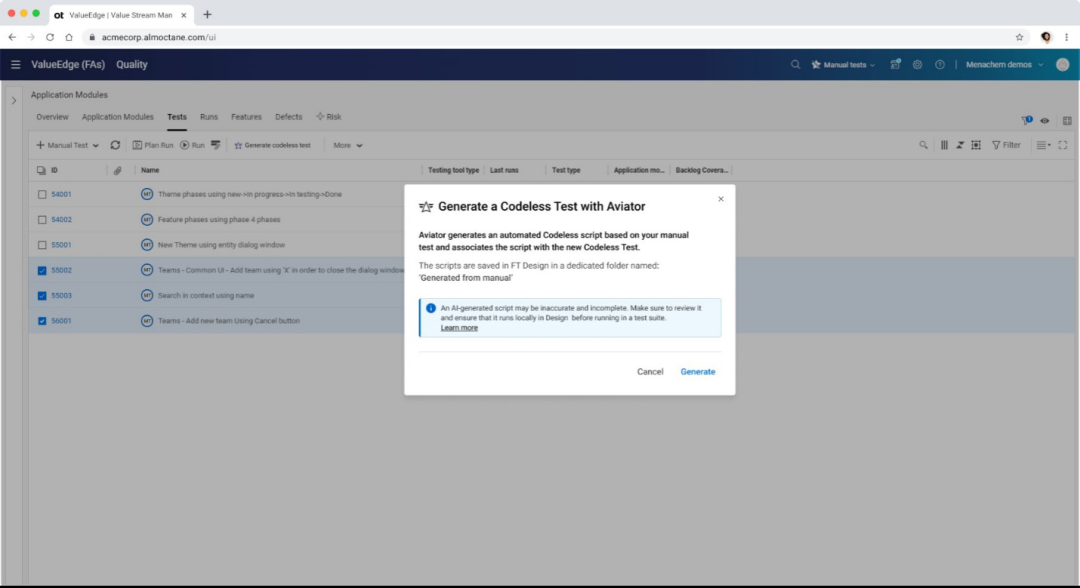
Task: Click the user avatar in header
Action: pyautogui.click(x=1063, y=65)
